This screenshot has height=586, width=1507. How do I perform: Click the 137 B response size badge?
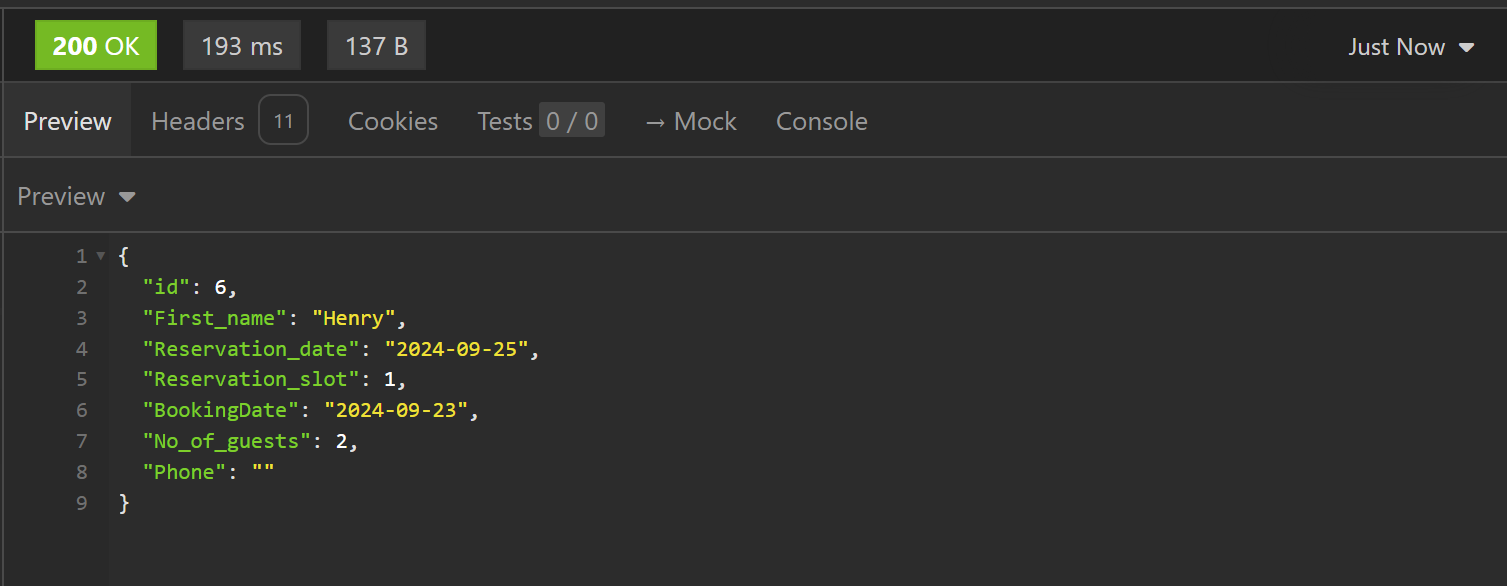pyautogui.click(x=376, y=46)
